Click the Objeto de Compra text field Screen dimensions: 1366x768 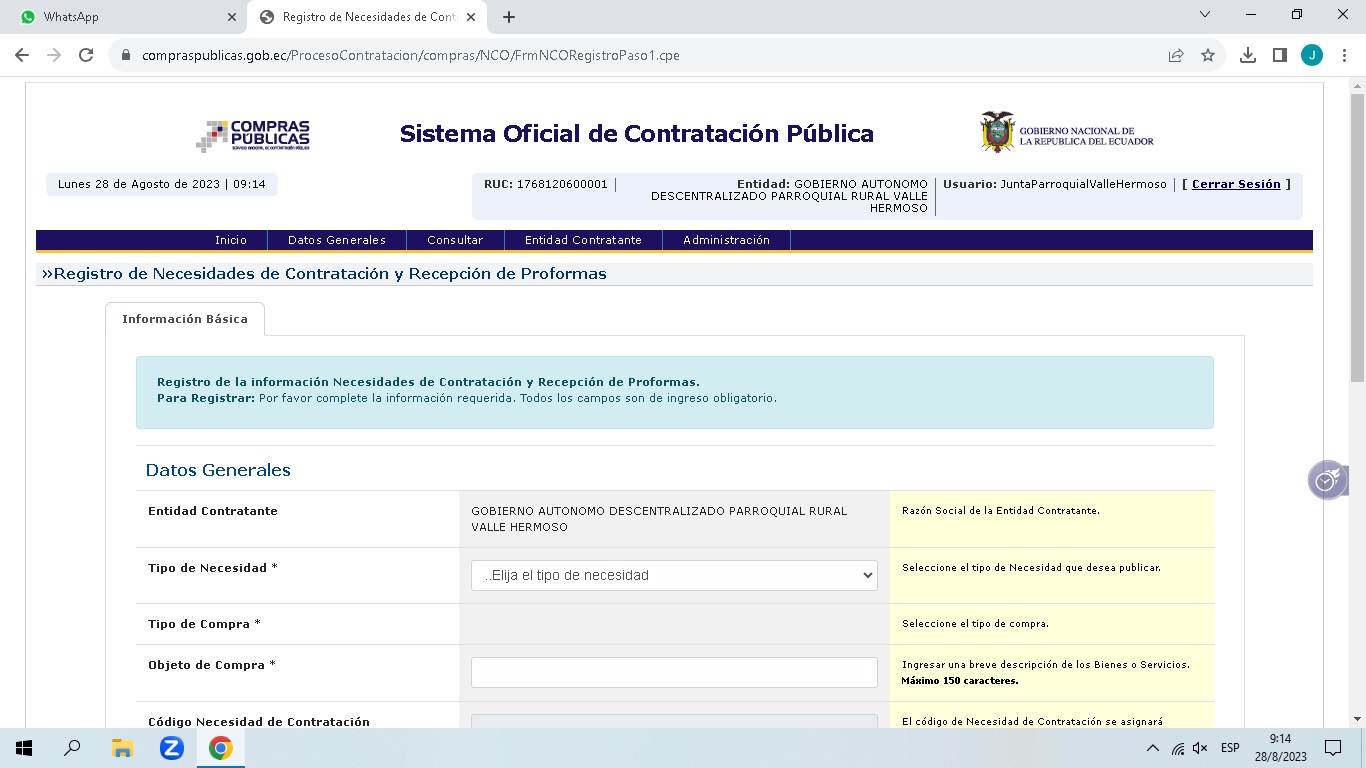[x=674, y=672]
